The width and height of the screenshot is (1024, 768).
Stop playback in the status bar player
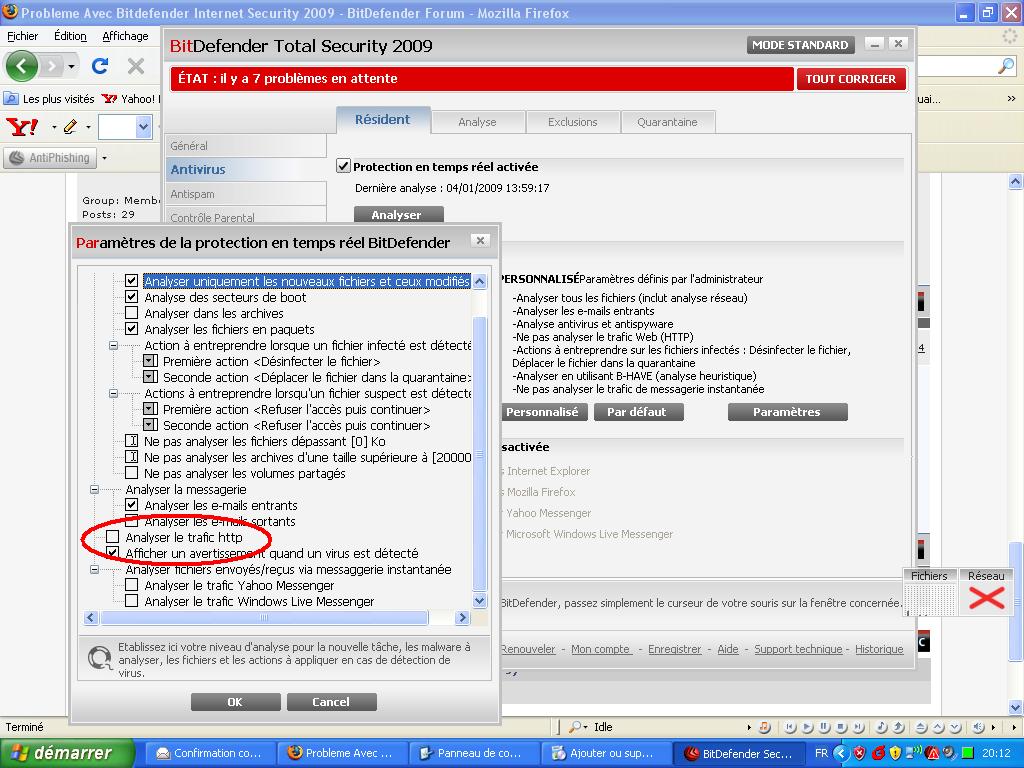click(841, 727)
